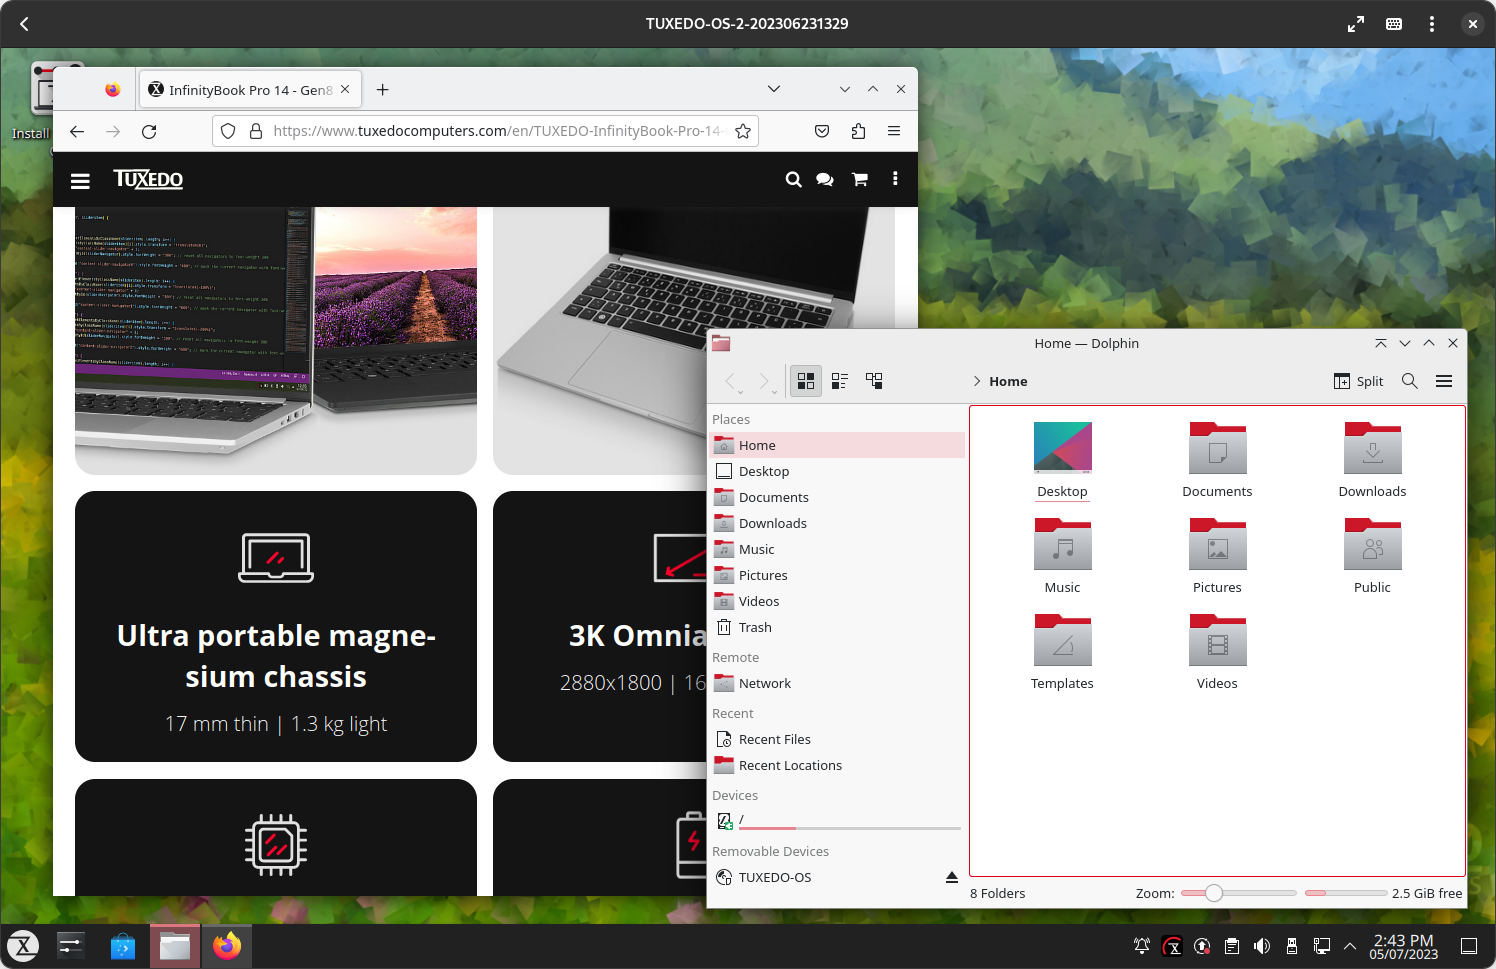Click laptop with lavender wallpaper image
This screenshot has height=969, width=1496.
pyautogui.click(x=276, y=340)
